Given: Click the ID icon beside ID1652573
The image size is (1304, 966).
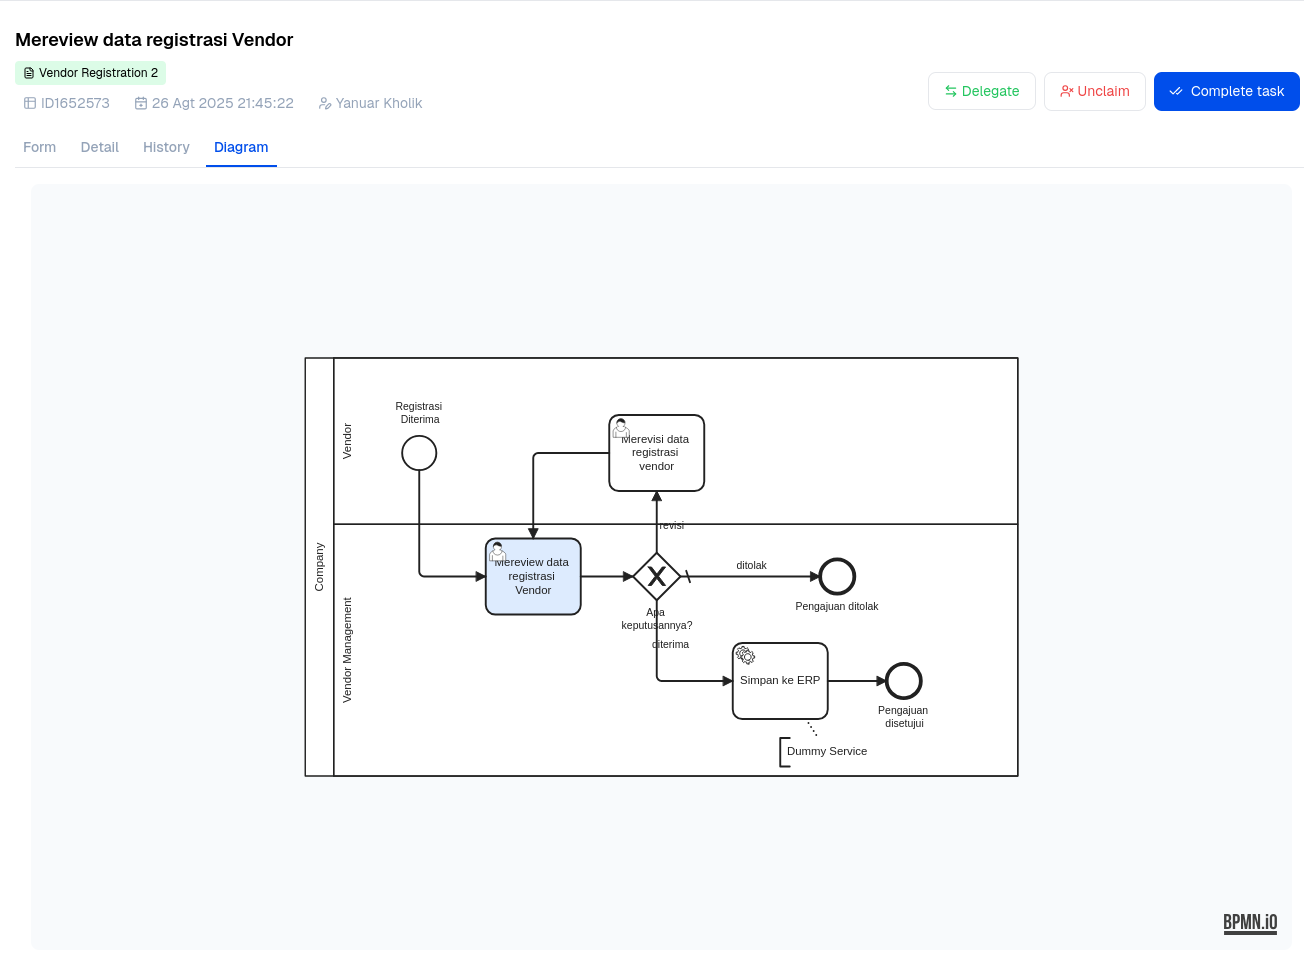Looking at the screenshot, I should click(30, 103).
